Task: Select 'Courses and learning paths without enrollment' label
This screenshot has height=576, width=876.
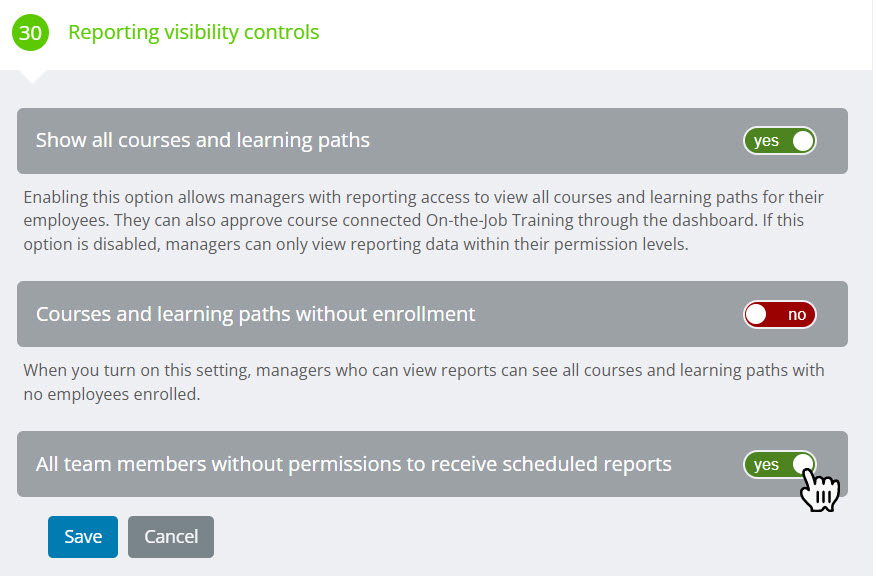Action: [255, 314]
